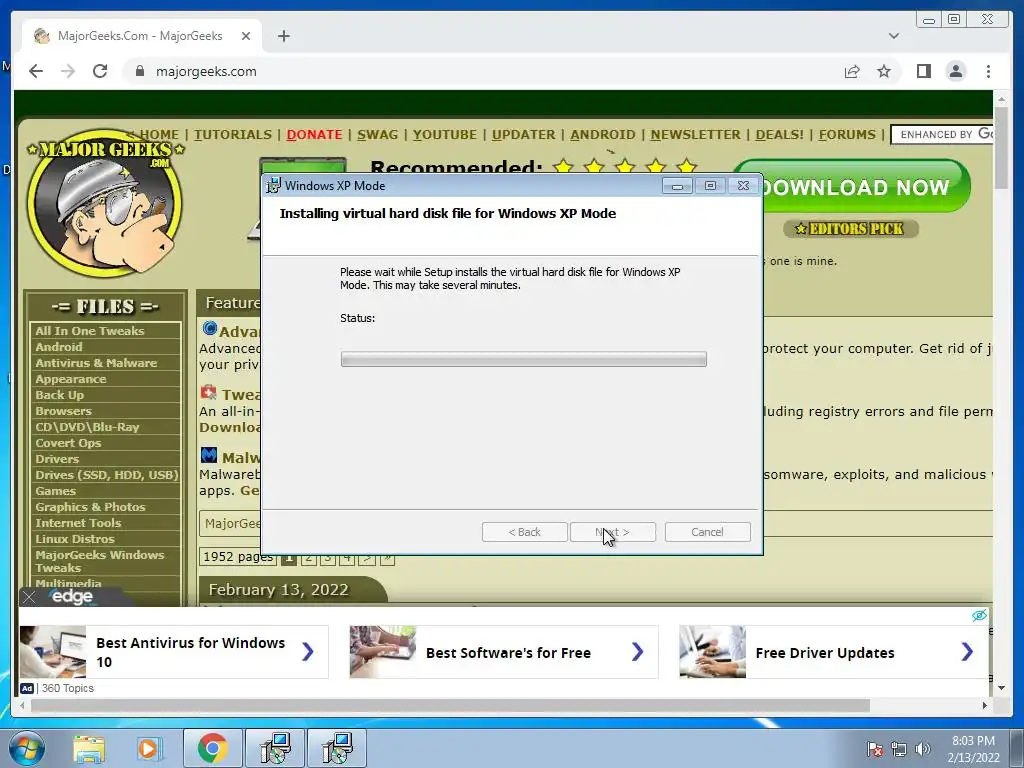Open the Appearance files category
Viewport: 1024px width, 768px height.
point(71,379)
